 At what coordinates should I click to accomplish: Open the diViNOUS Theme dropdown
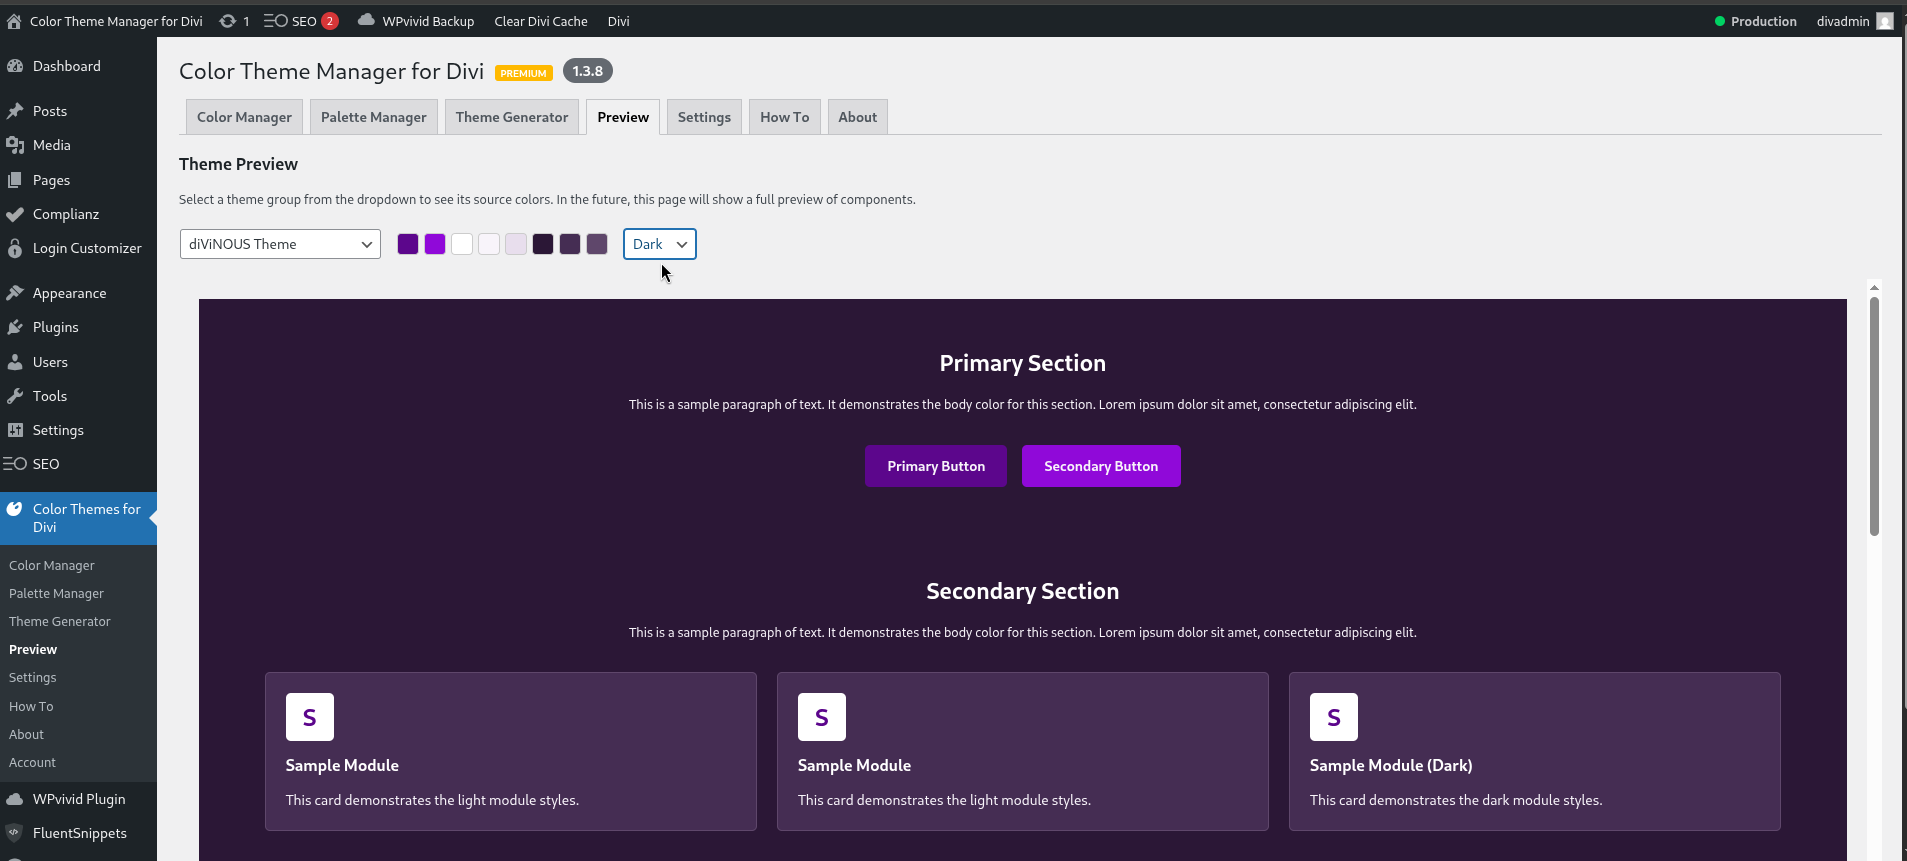pos(280,244)
